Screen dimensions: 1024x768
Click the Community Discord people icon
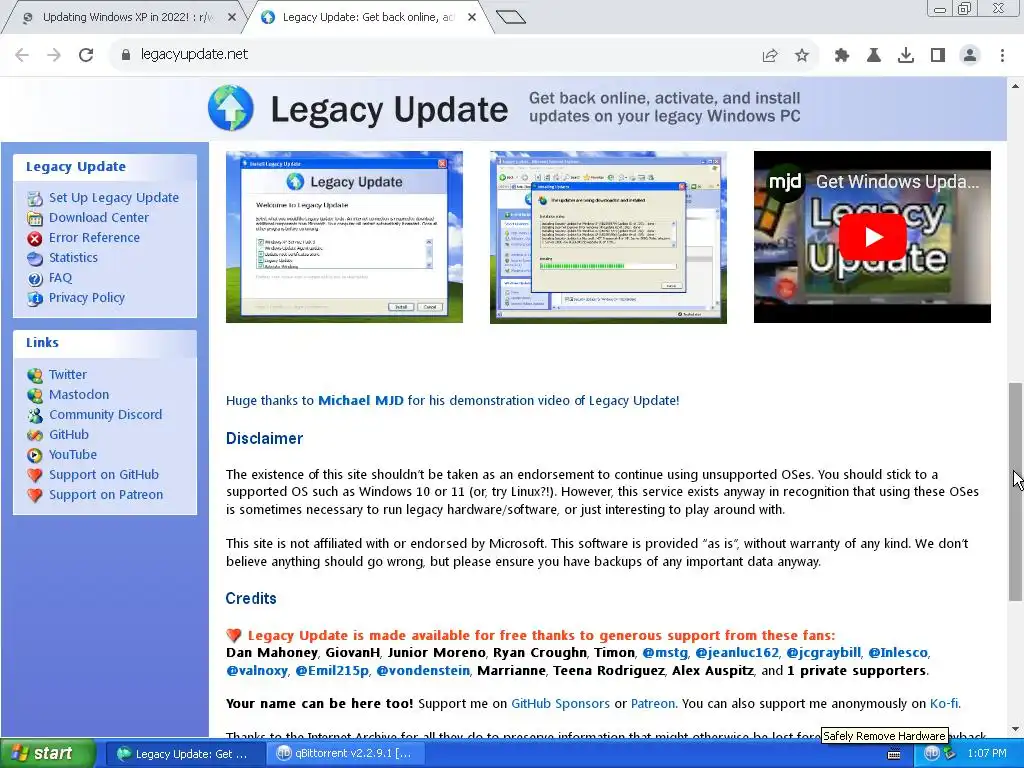35,415
